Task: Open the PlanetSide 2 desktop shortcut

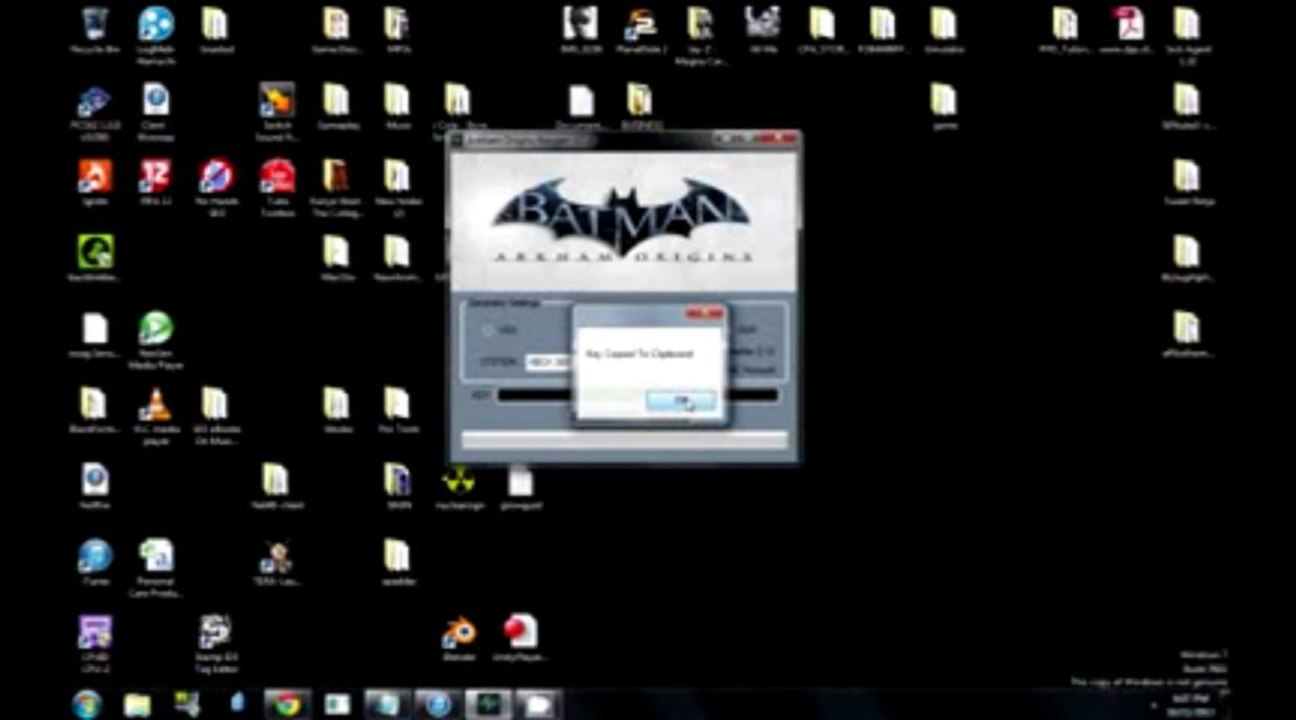Action: (x=640, y=30)
